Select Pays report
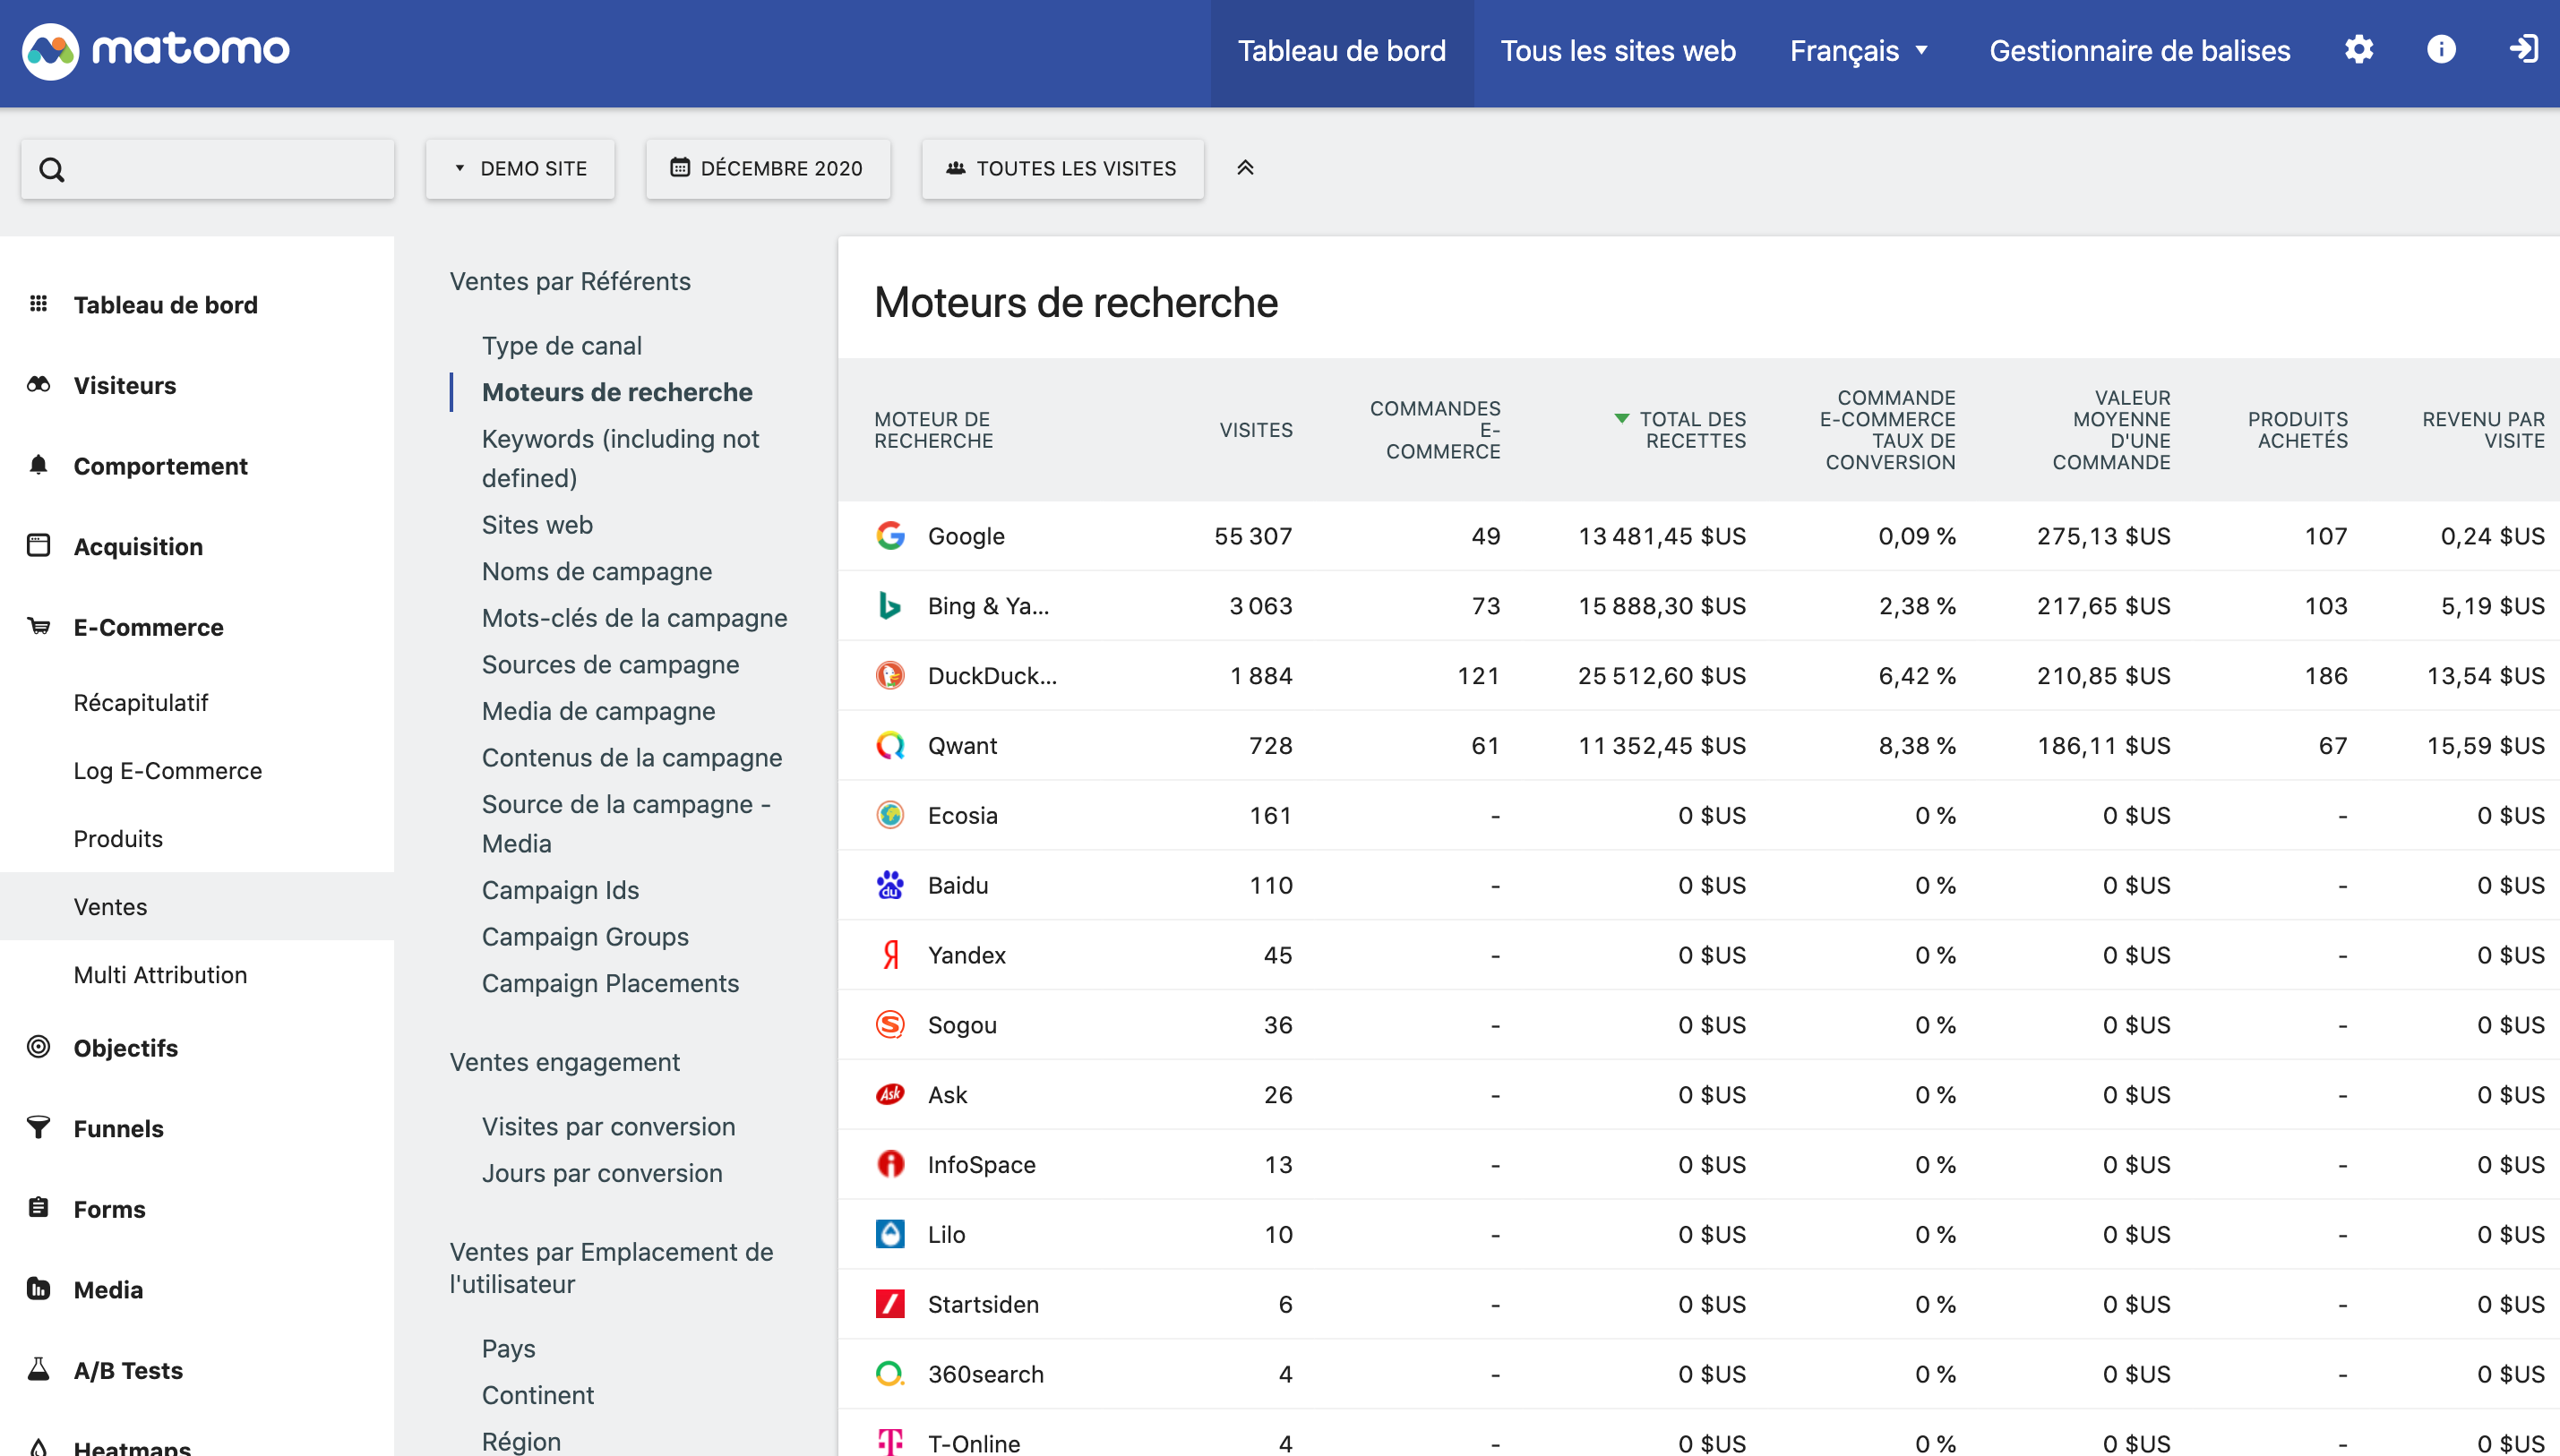 pyautogui.click(x=508, y=1349)
